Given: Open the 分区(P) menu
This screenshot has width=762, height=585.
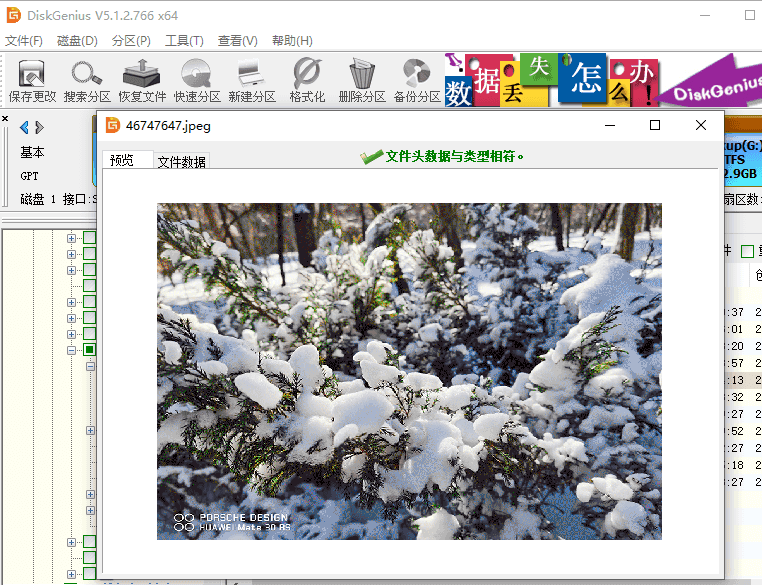Looking at the screenshot, I should point(131,41).
